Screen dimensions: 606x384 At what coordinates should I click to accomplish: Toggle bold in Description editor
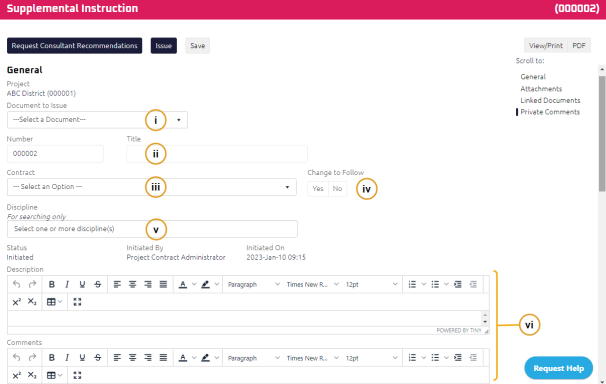click(x=51, y=284)
